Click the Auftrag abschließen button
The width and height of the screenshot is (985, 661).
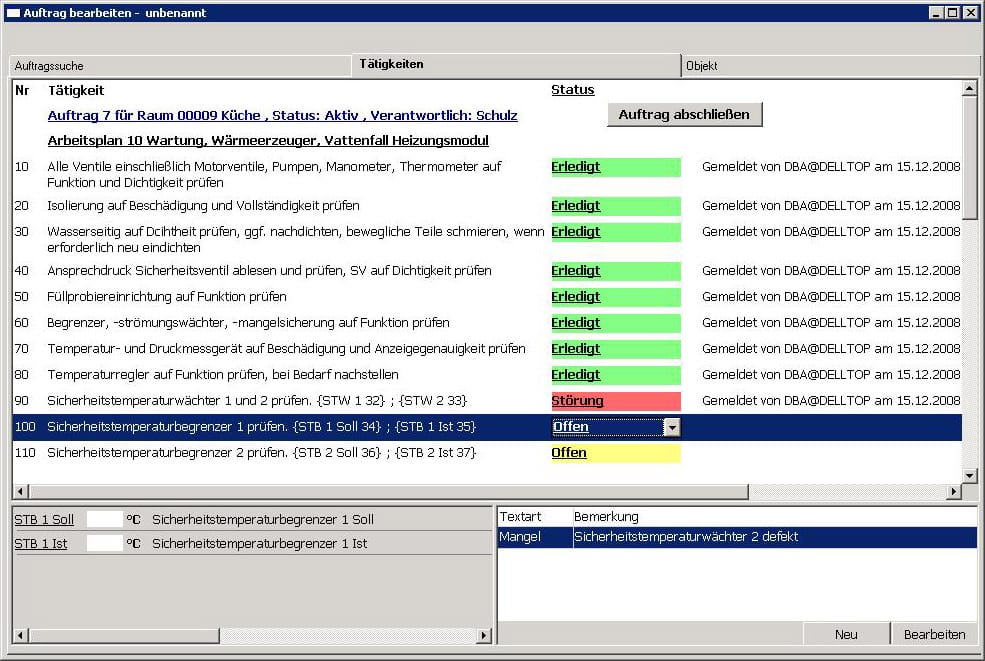point(684,114)
